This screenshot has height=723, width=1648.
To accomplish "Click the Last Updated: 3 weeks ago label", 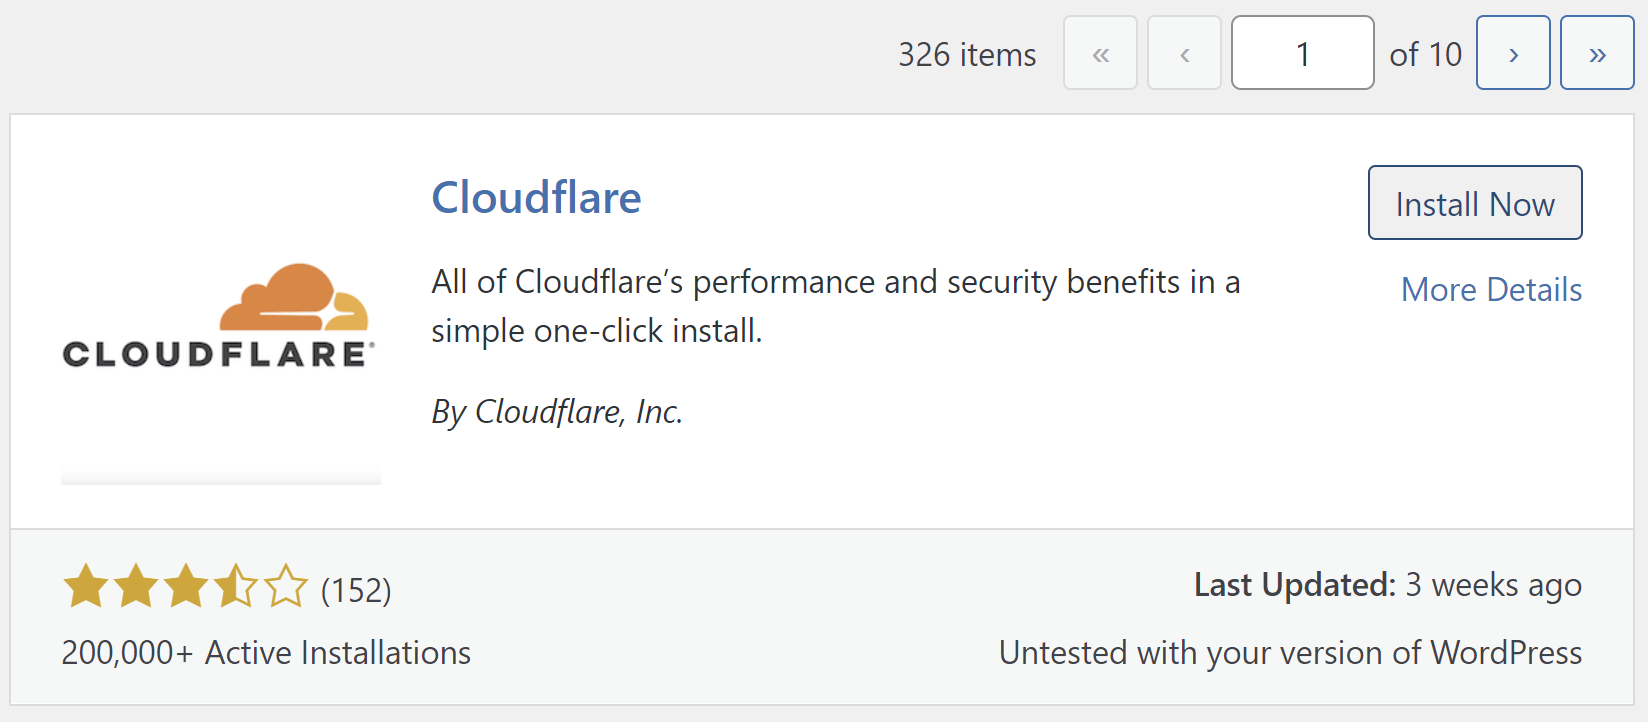I will pyautogui.click(x=1388, y=585).
